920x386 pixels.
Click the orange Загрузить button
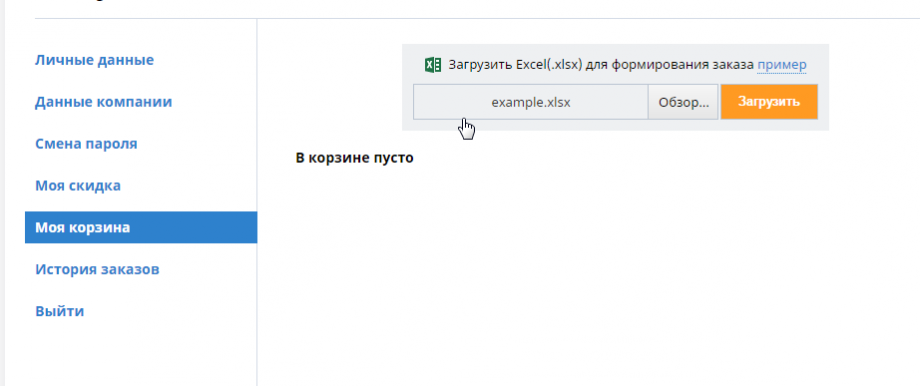(769, 102)
